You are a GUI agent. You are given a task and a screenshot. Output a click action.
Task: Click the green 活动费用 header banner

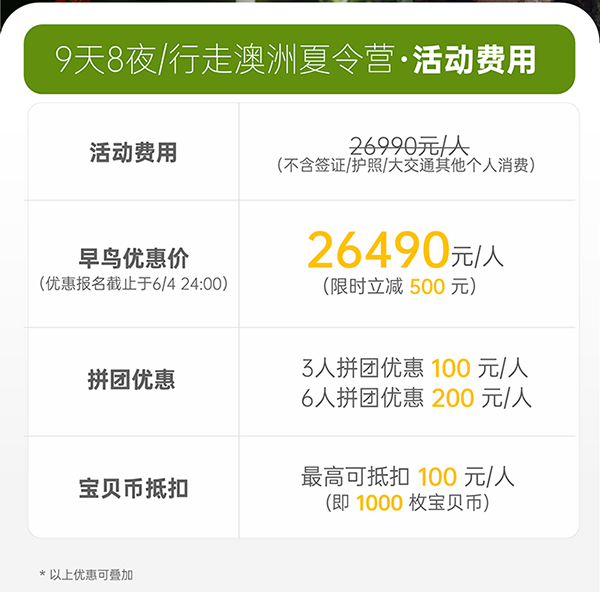[x=300, y=59]
